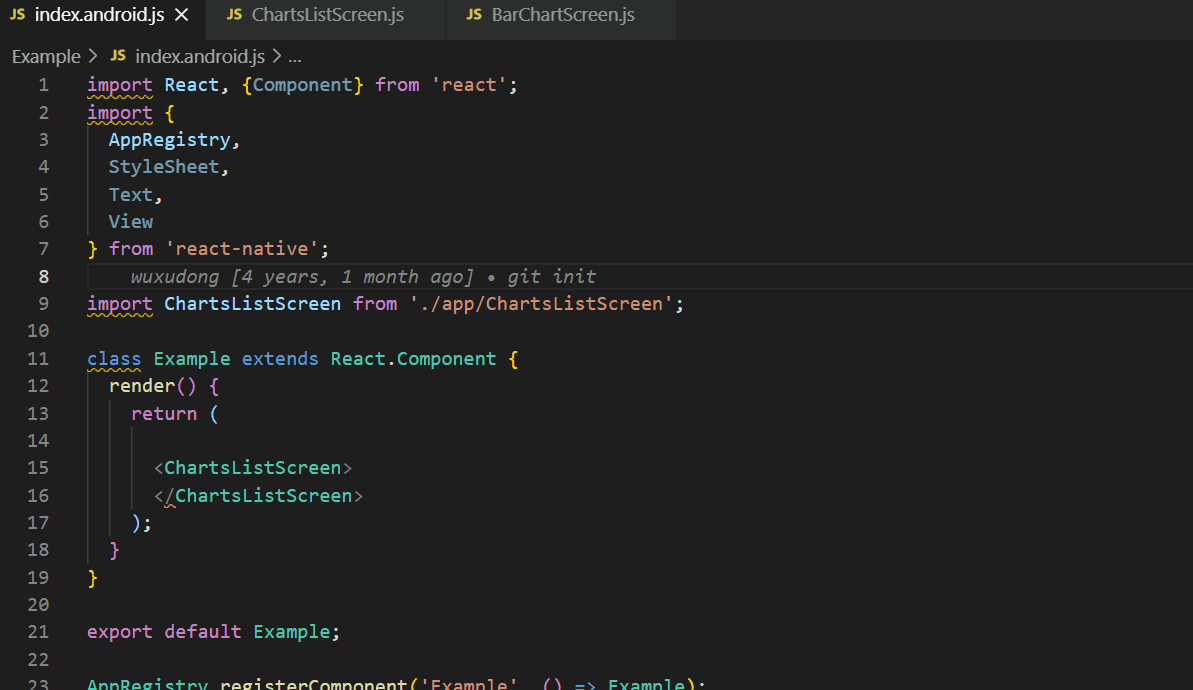This screenshot has height=690, width=1193.
Task: Click the git blame annotation on line 8
Action: coord(370,276)
